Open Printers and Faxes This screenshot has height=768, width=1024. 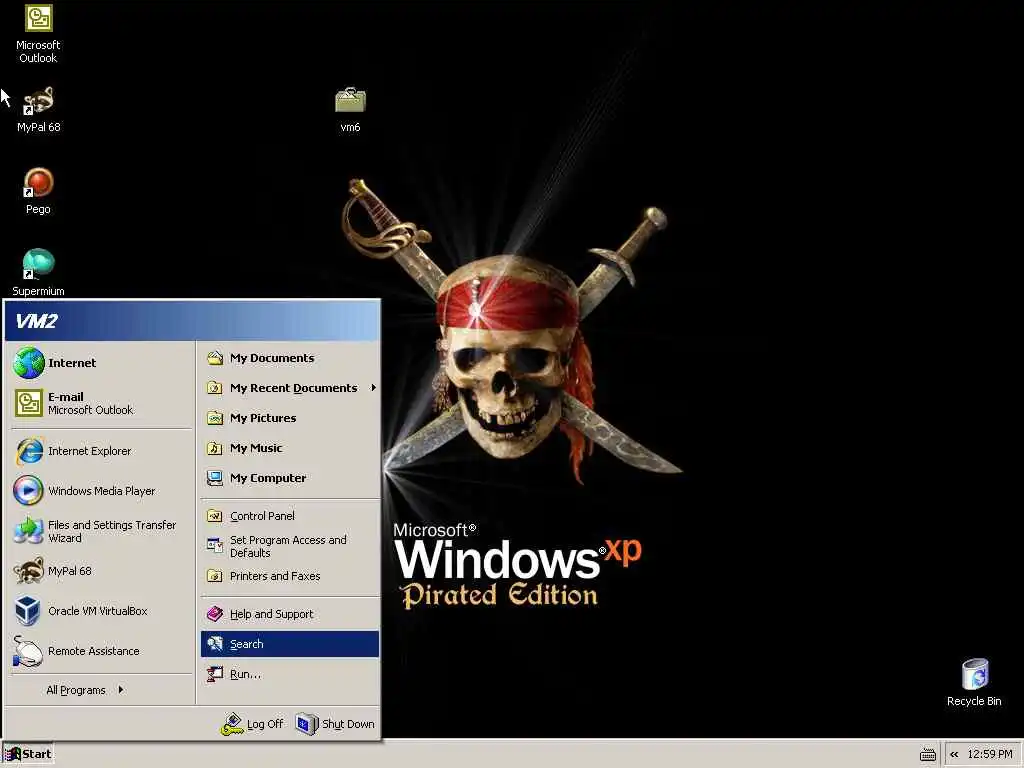click(289, 576)
